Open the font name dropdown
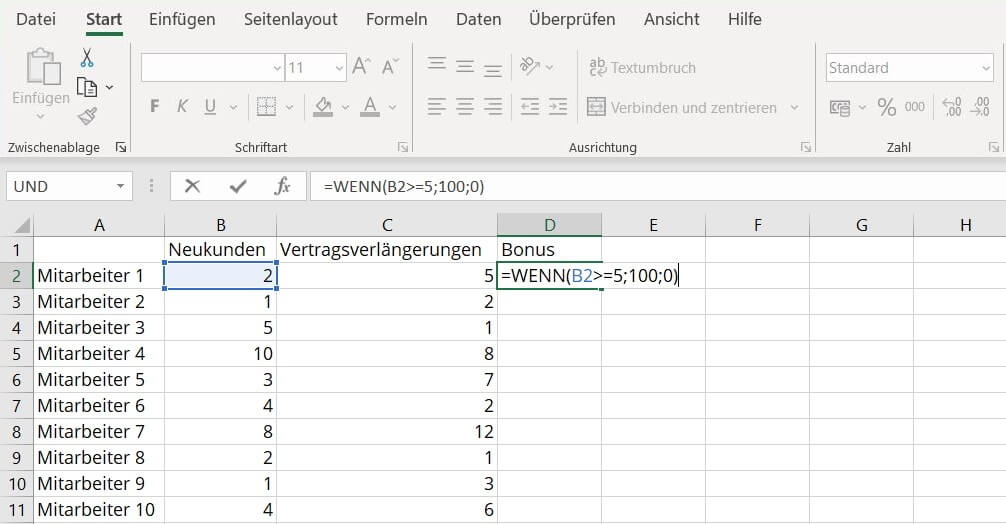This screenshot has width=1006, height=524. click(x=277, y=67)
